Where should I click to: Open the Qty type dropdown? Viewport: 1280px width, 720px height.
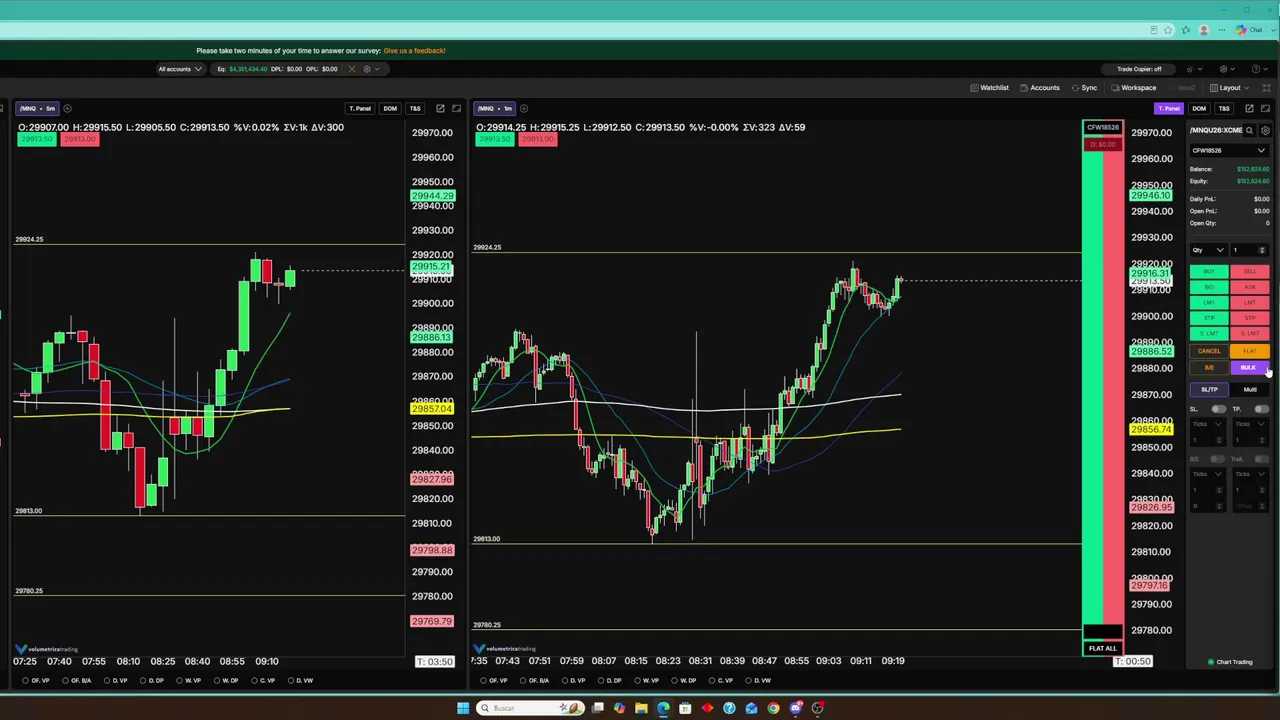pyautogui.click(x=1208, y=250)
